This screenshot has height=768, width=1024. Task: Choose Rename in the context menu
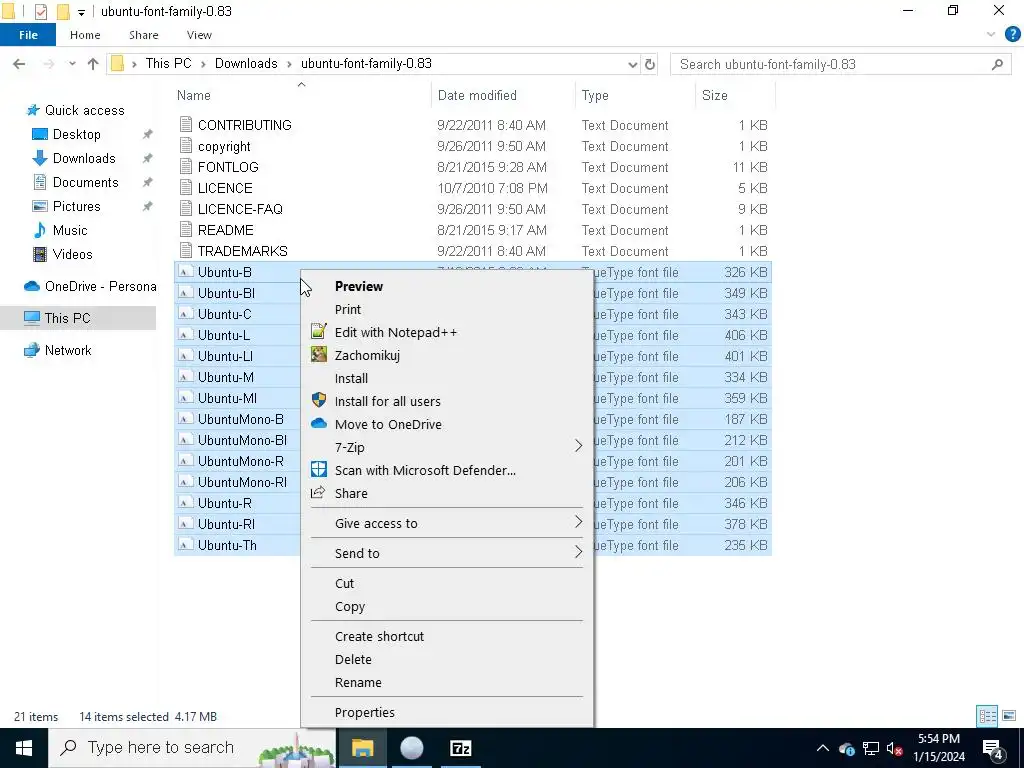[358, 682]
